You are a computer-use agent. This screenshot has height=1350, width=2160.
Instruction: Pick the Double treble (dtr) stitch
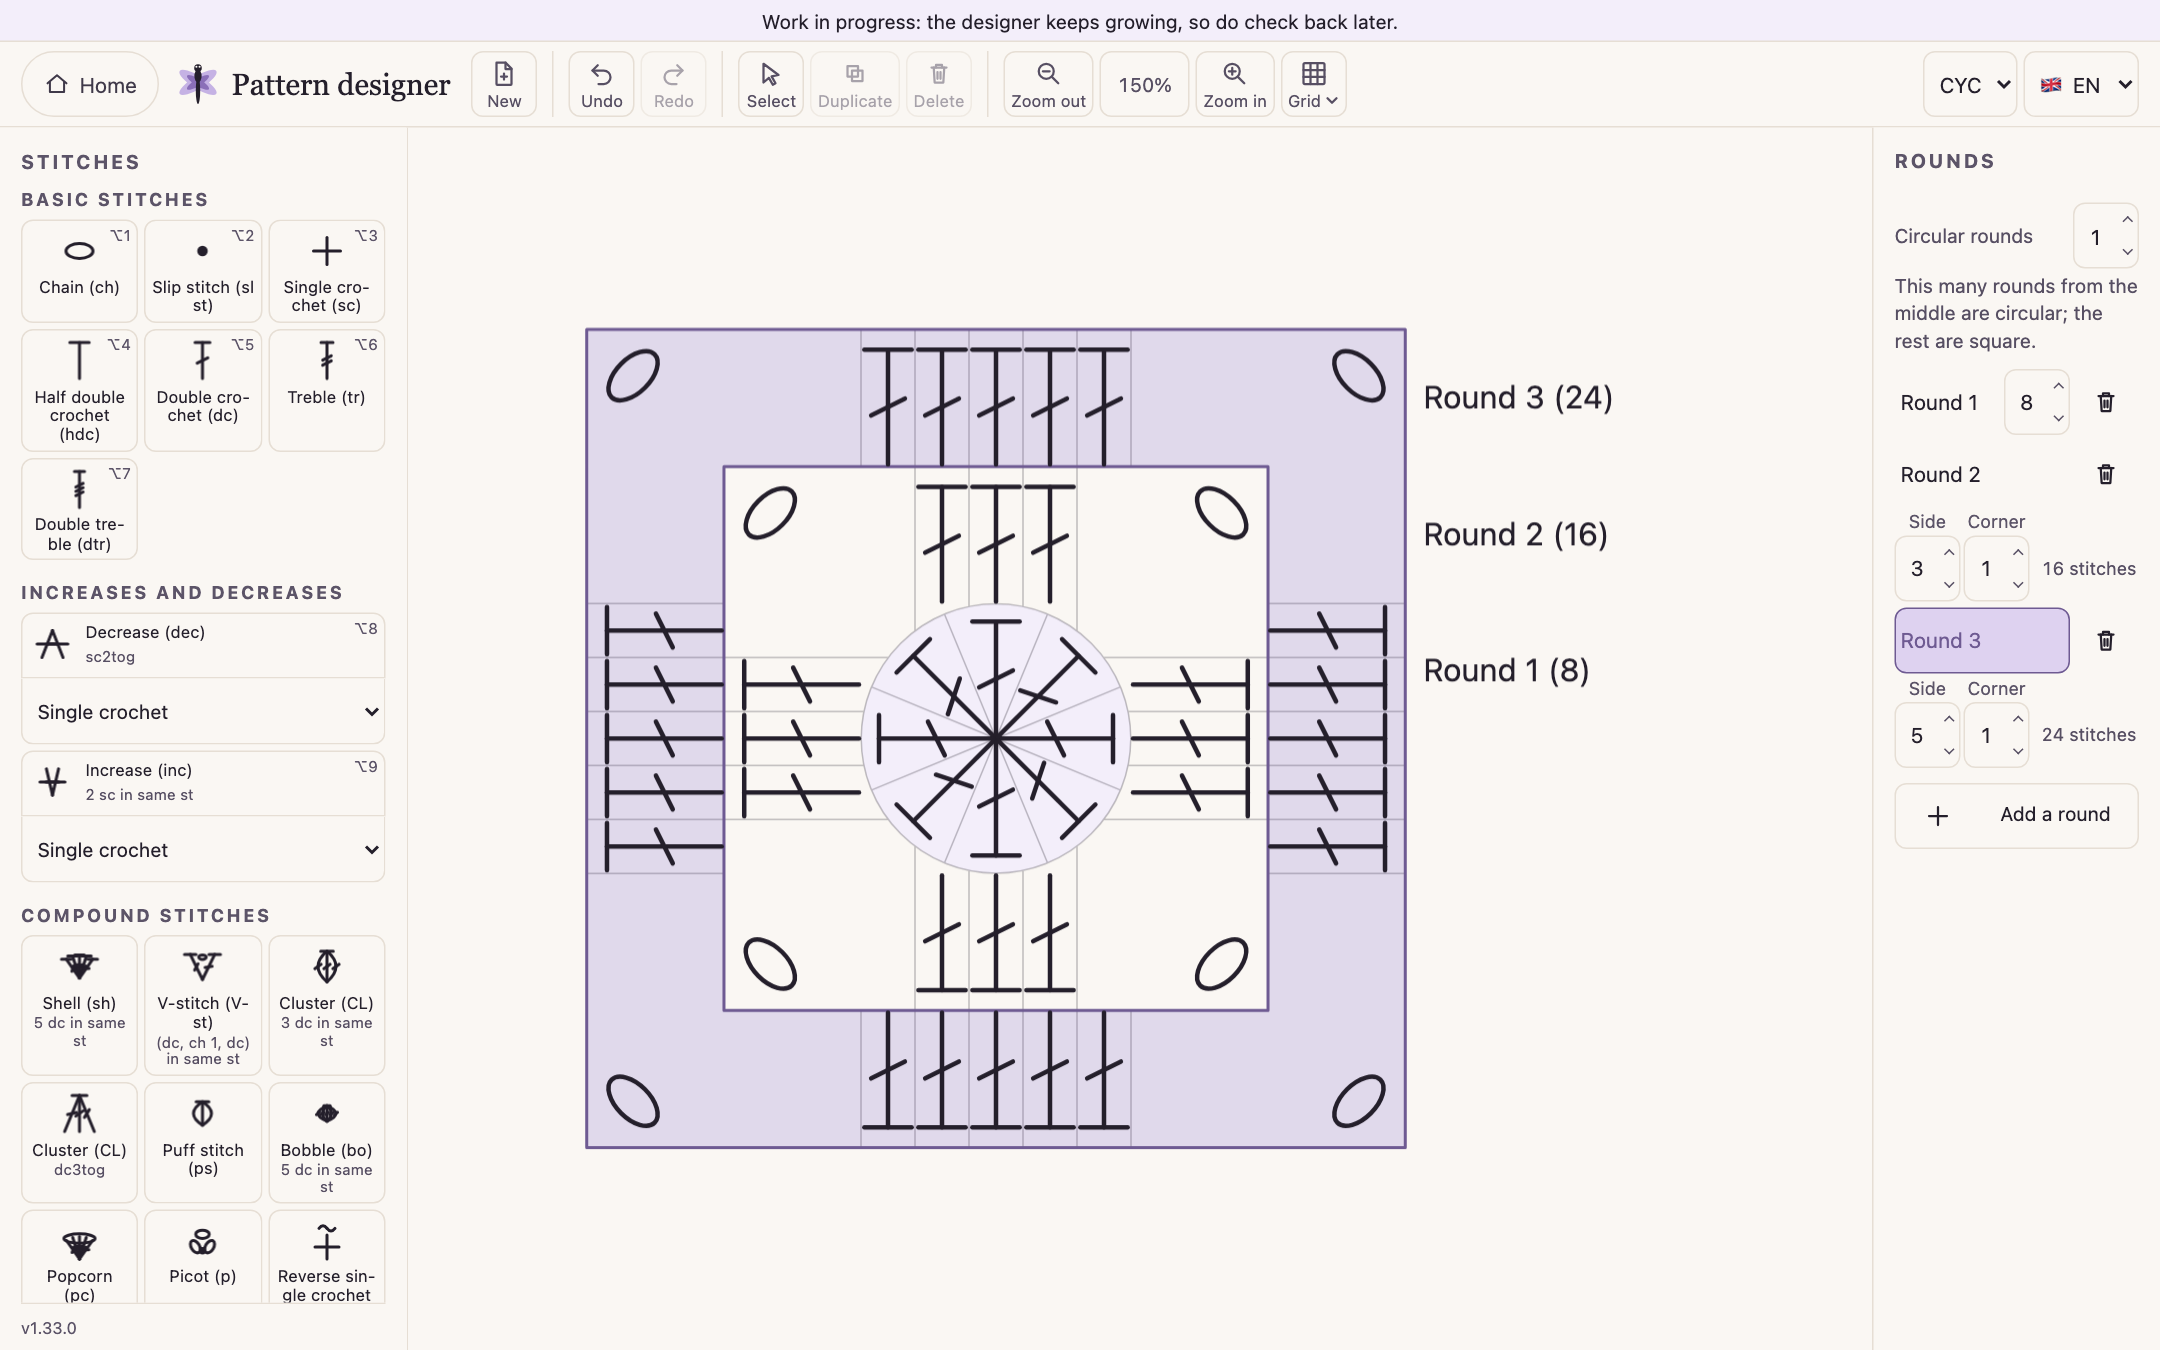(79, 509)
